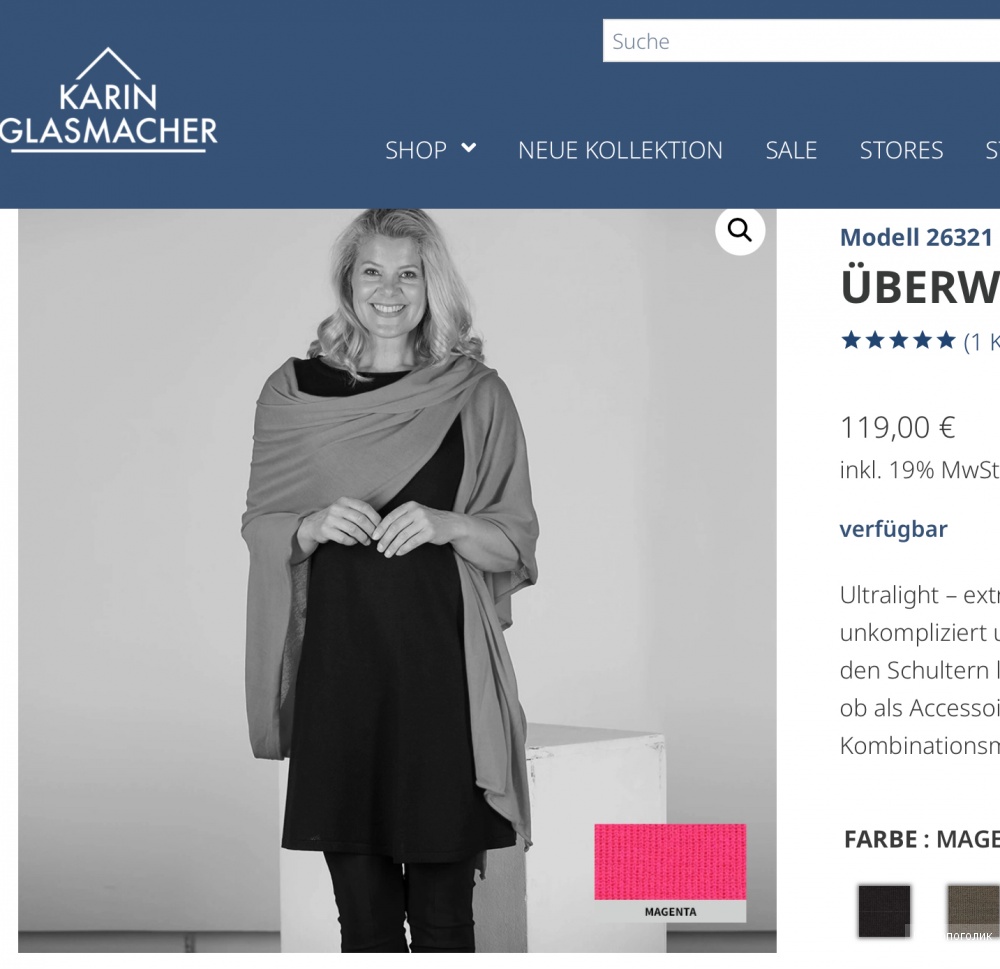Screen dimensions: 1000x969
Task: Click the verfügbar availability text
Action: [893, 529]
